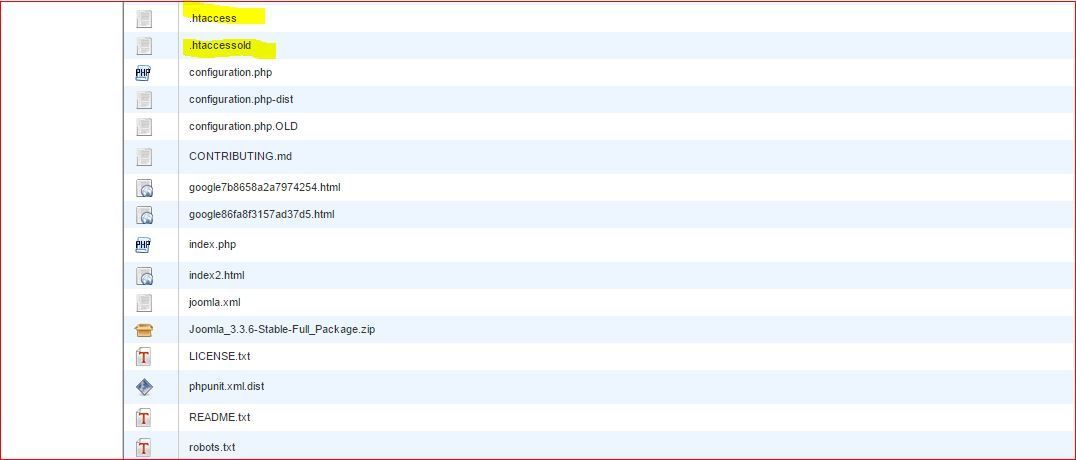This screenshot has width=1076, height=460.
Task: Select the README.txt file name
Action: tap(220, 417)
